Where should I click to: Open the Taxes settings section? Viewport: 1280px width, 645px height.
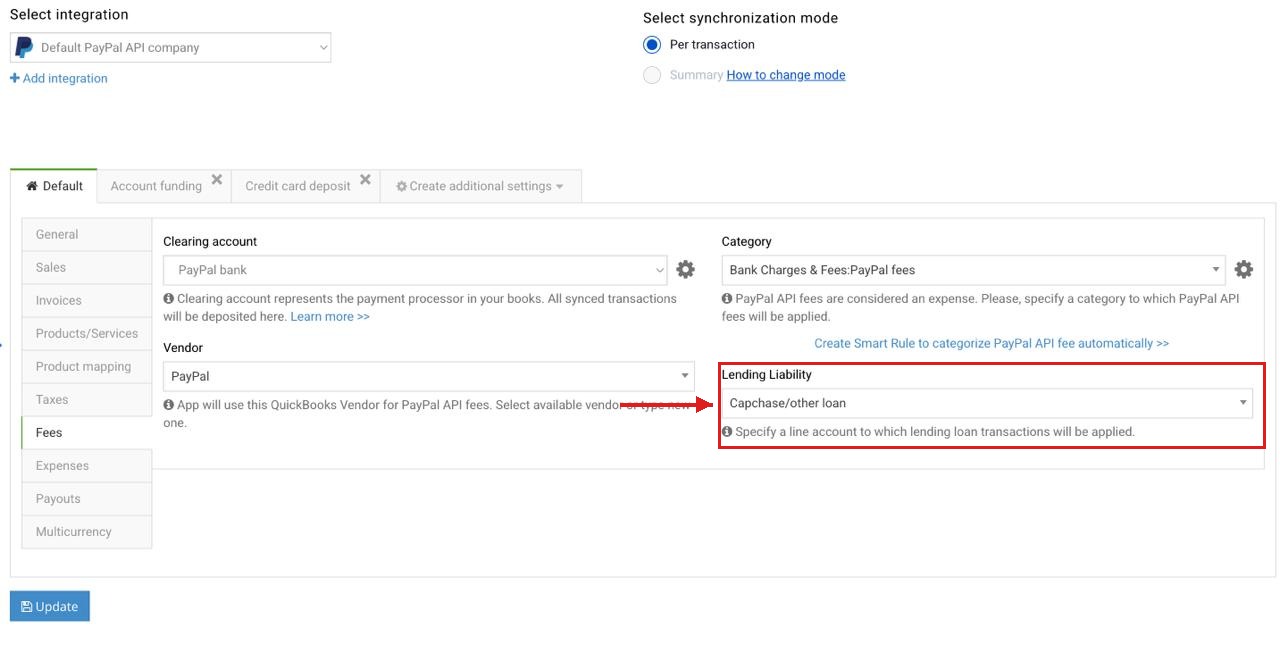(x=87, y=399)
